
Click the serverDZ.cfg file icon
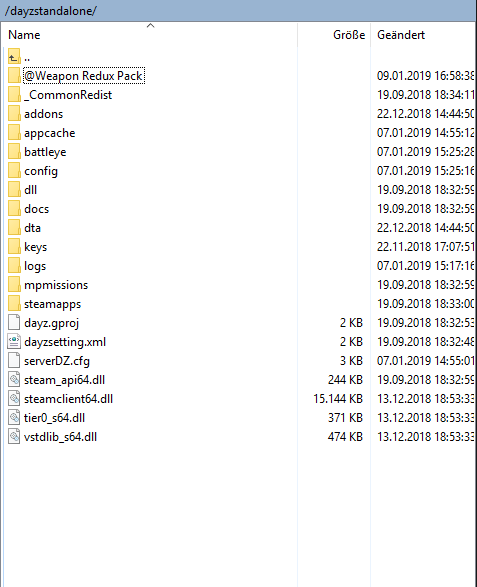pyautogui.click(x=14, y=361)
